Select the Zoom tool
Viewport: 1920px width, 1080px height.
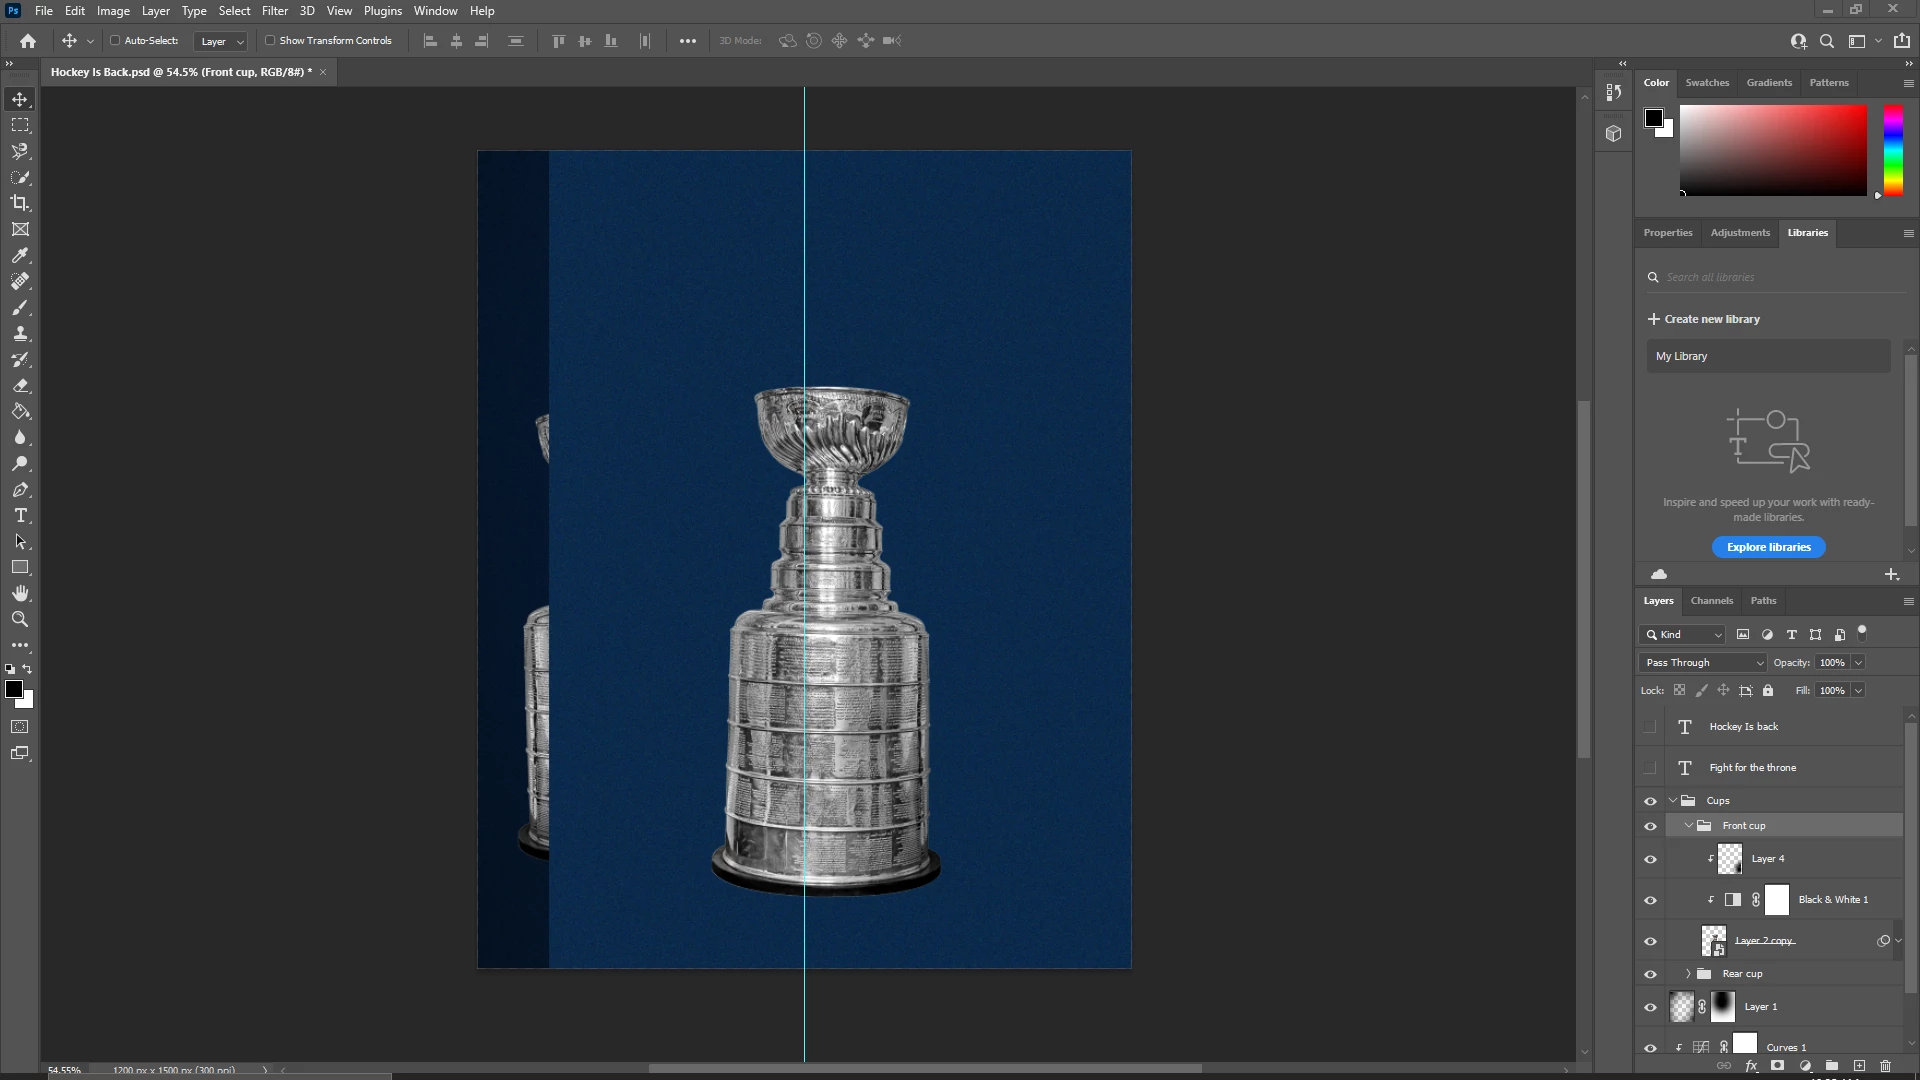pos(20,620)
